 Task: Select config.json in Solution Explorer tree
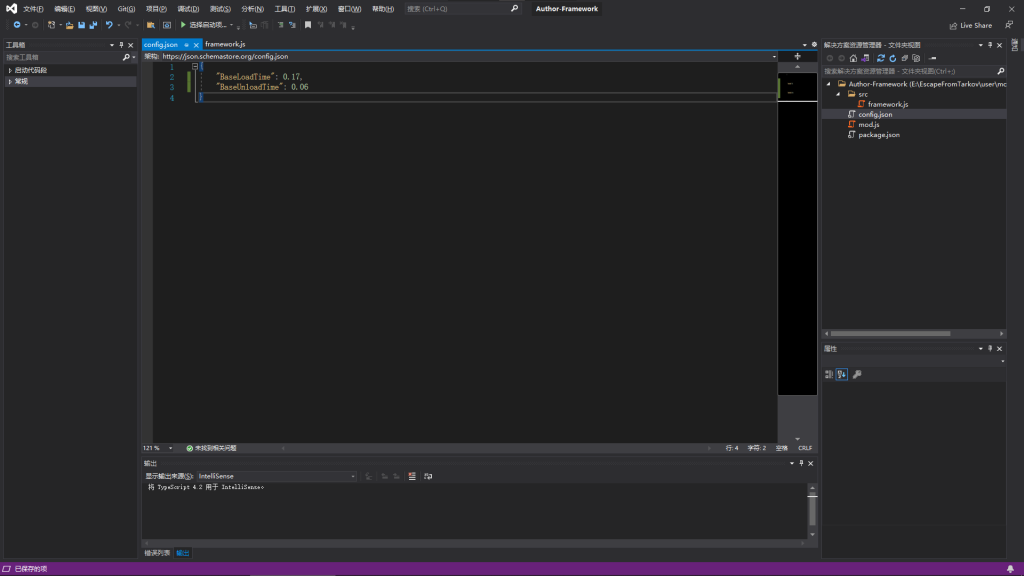coord(875,114)
